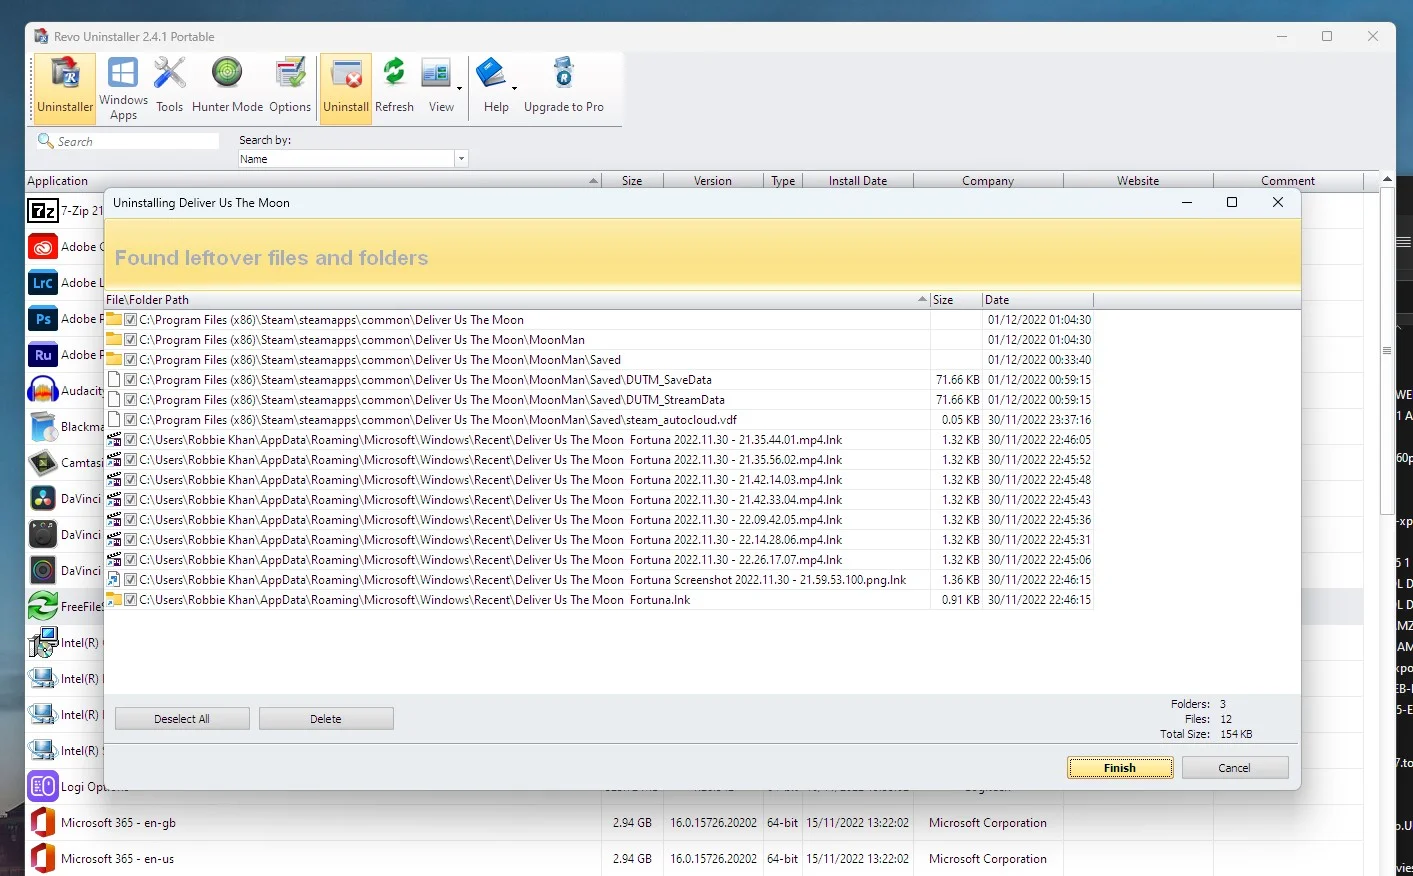The width and height of the screenshot is (1413, 876).
Task: Uncheck the top Deliver Us The Moon folder
Action: click(130, 320)
